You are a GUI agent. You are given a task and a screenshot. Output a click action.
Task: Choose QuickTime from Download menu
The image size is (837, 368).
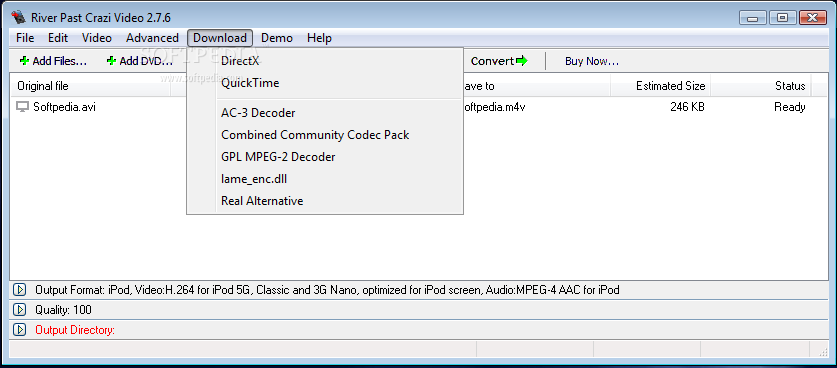[x=325, y=83]
